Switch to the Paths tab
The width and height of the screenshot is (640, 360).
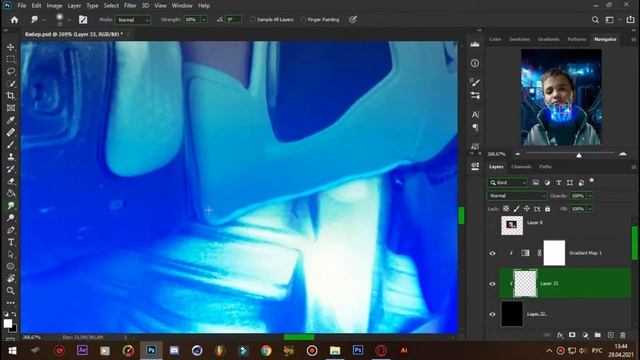pyautogui.click(x=545, y=167)
